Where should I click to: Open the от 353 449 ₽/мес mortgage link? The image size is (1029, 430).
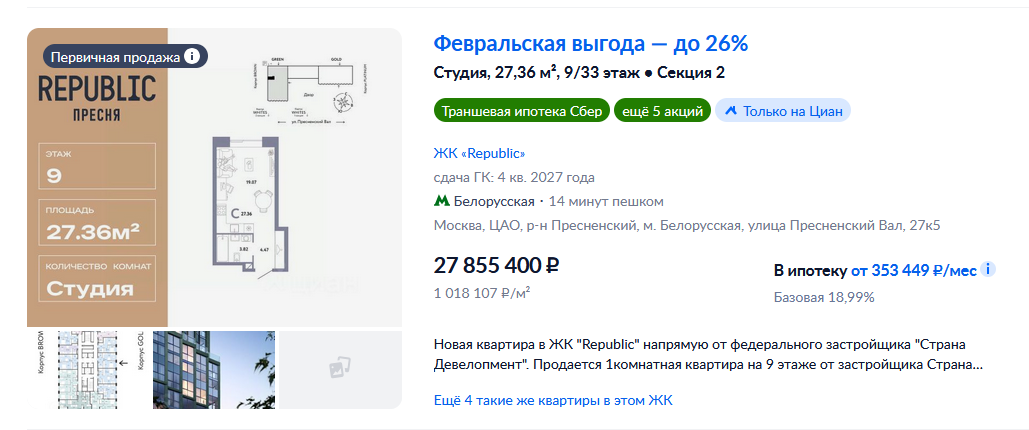tap(913, 270)
